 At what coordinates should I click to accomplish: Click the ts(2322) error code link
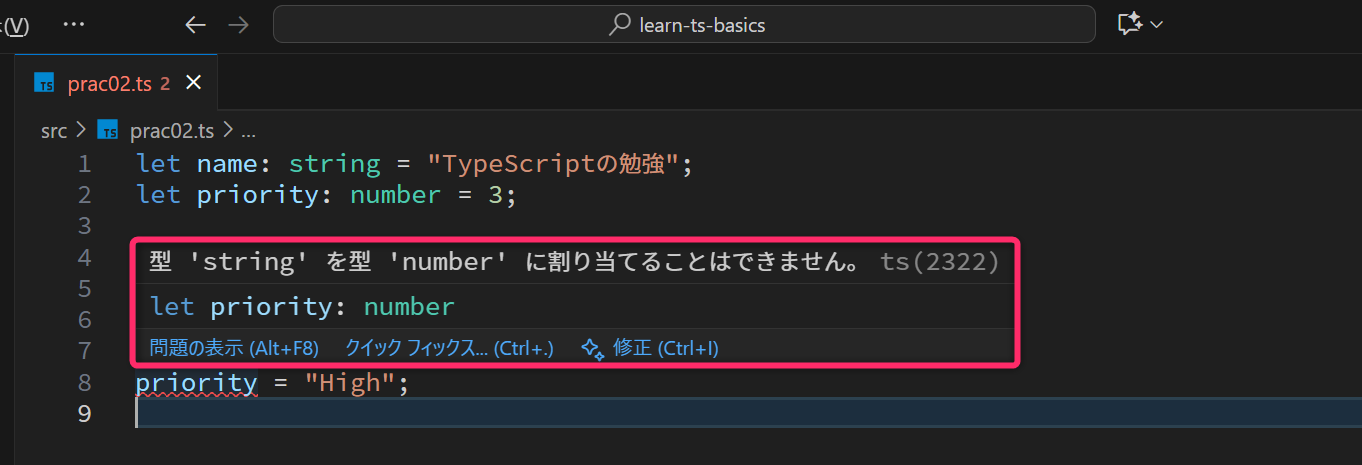(939, 262)
